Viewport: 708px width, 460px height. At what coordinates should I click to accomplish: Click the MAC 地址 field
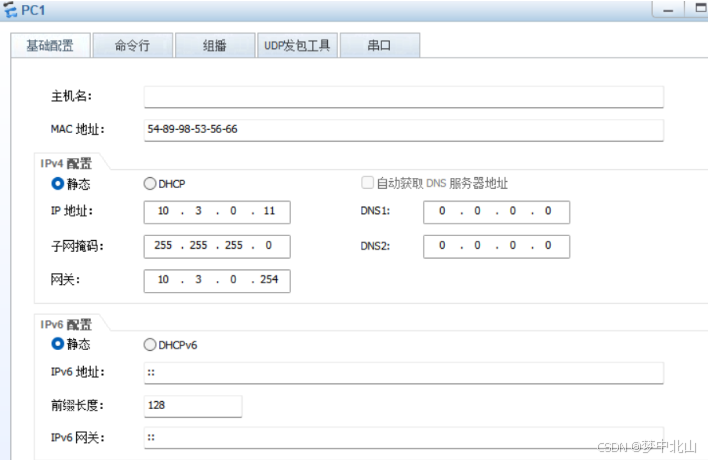coord(404,130)
